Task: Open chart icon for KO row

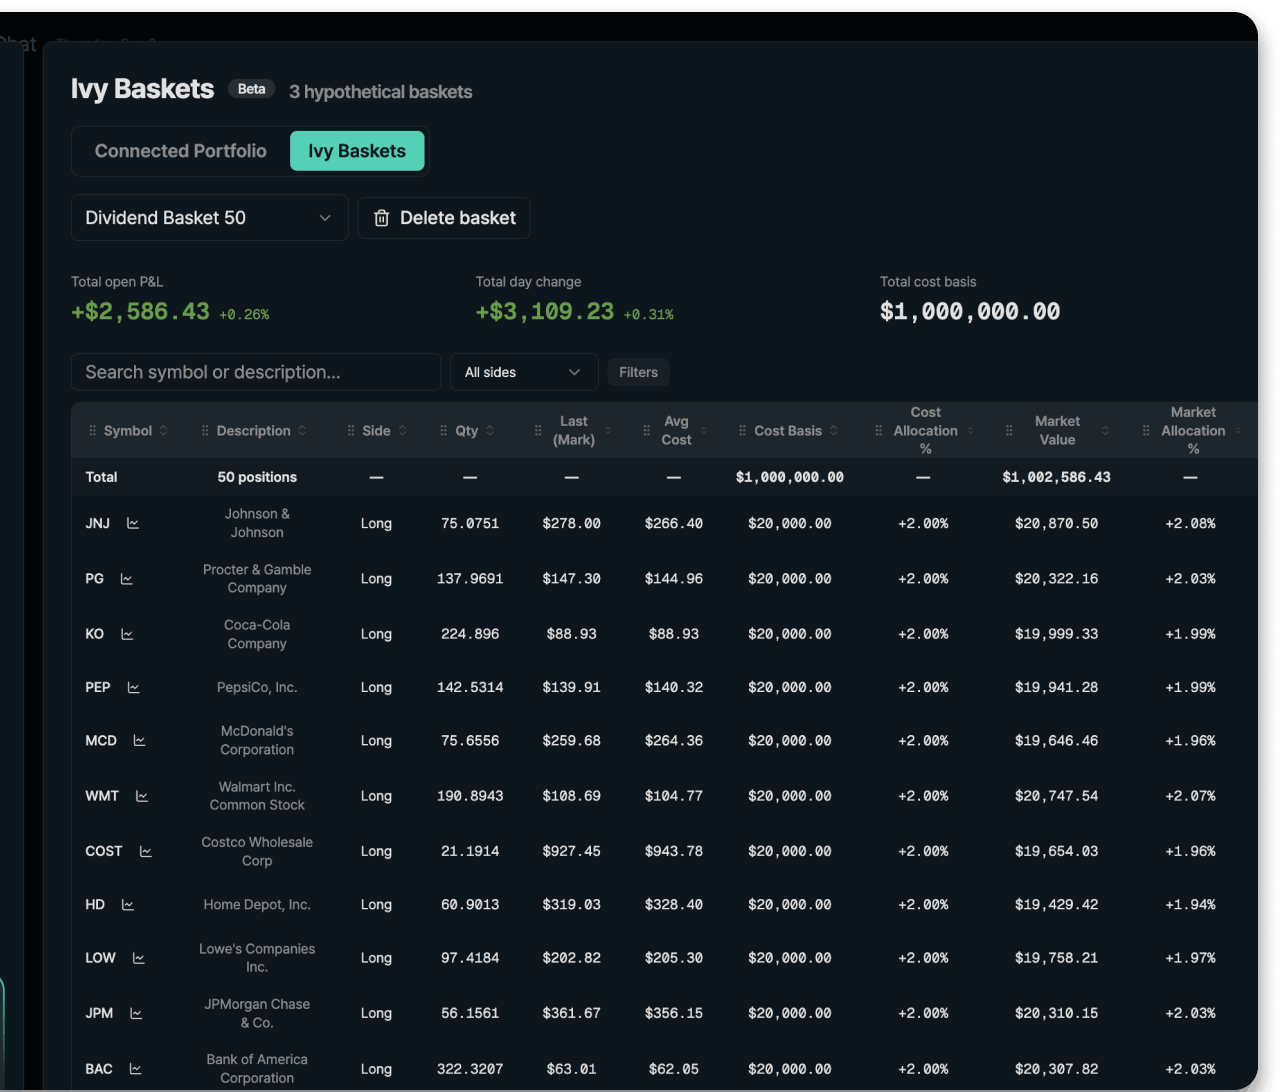Action: 127,634
